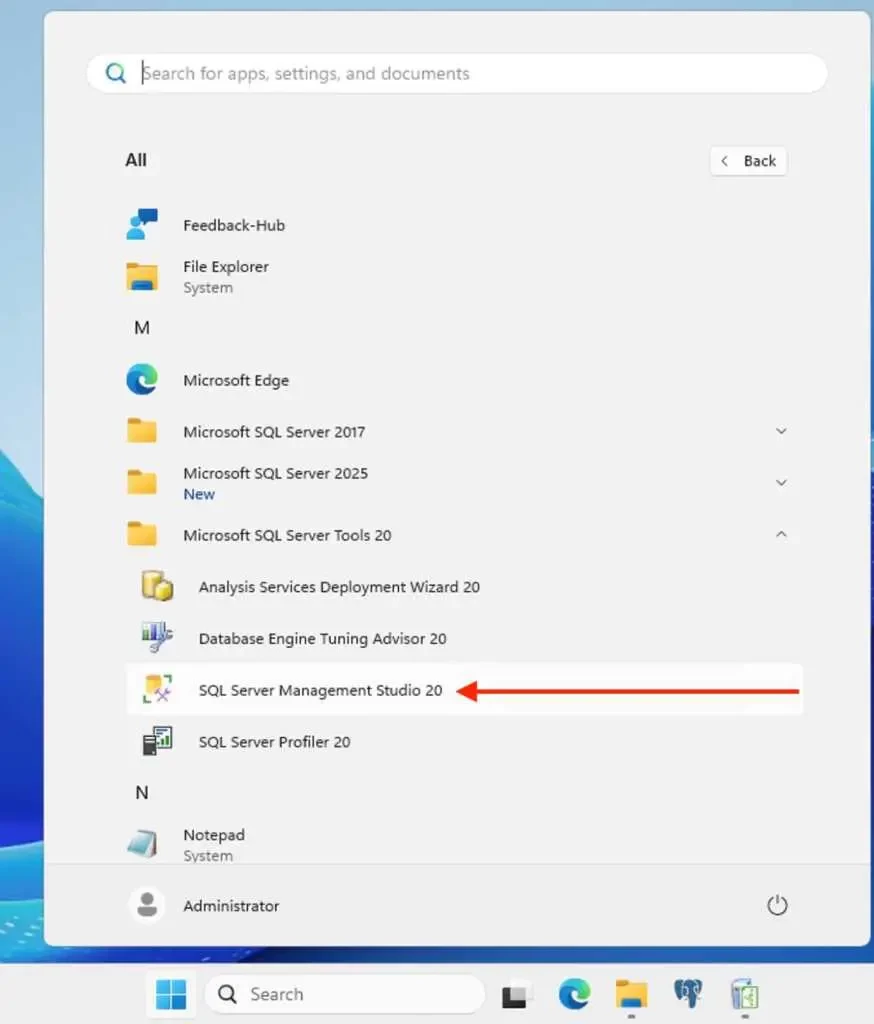Jump to letter index N header

tap(142, 793)
